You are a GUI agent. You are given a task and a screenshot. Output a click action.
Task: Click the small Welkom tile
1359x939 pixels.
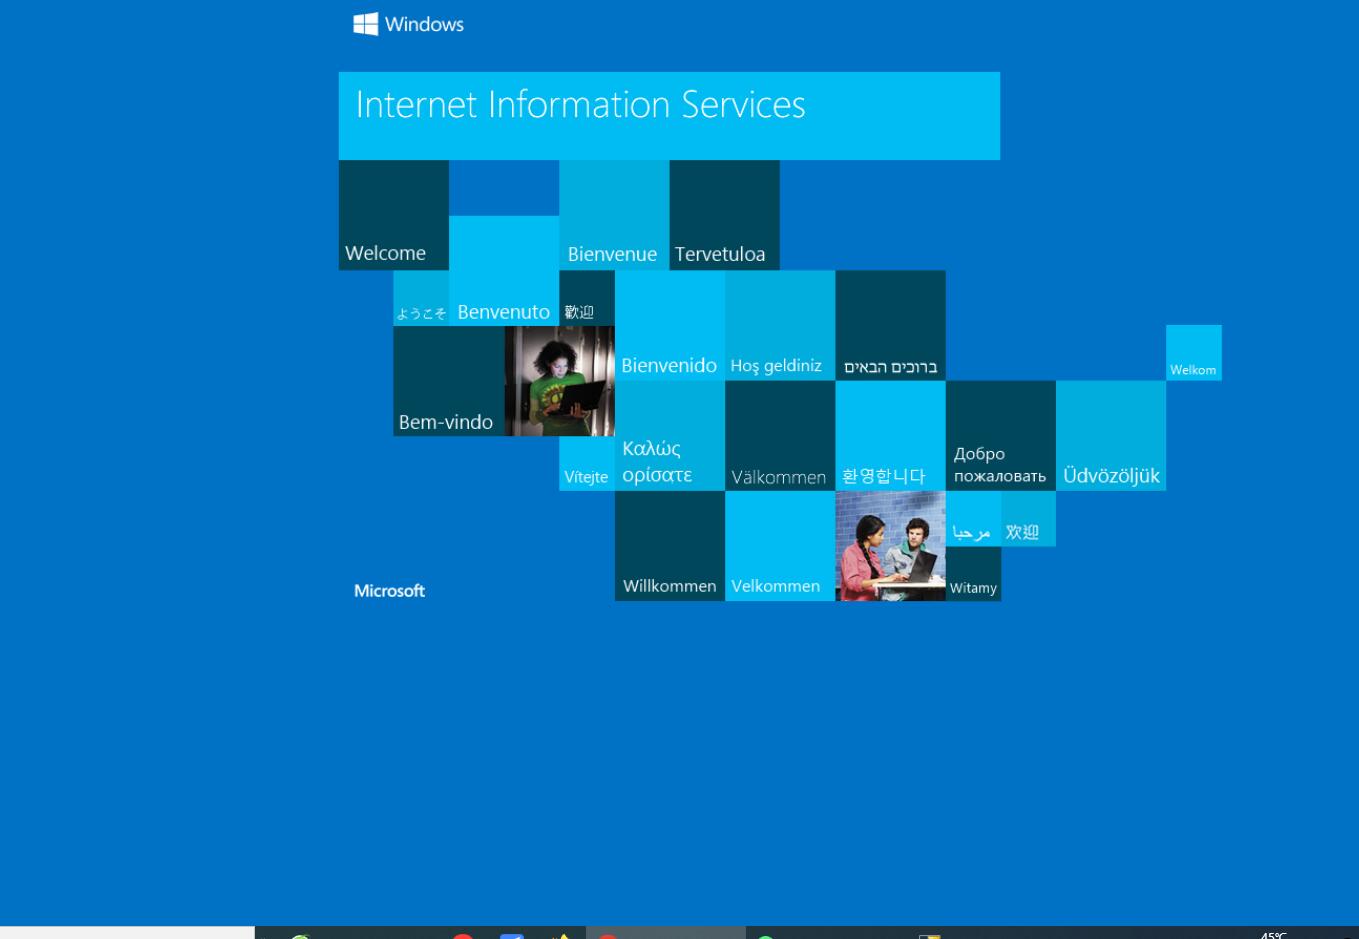point(1193,353)
